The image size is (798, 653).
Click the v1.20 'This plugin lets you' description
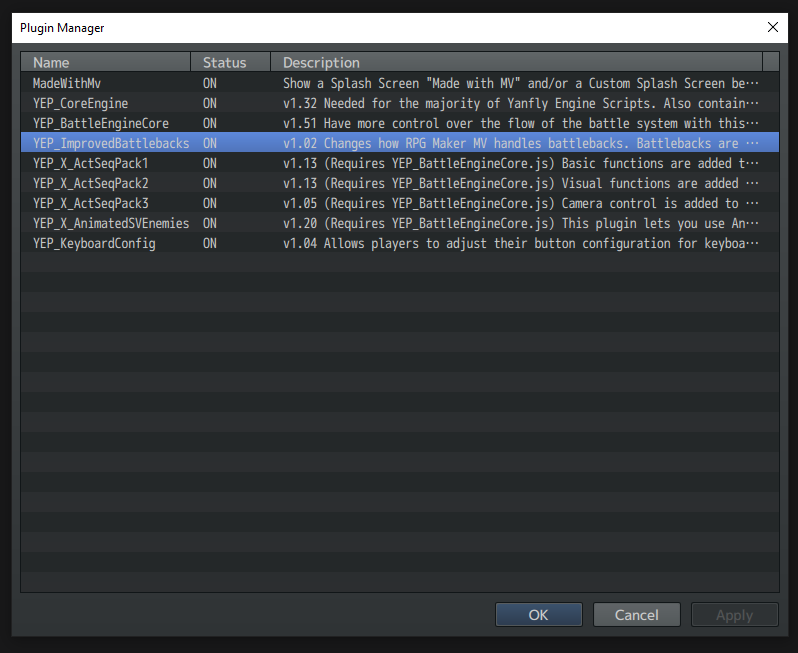click(521, 223)
